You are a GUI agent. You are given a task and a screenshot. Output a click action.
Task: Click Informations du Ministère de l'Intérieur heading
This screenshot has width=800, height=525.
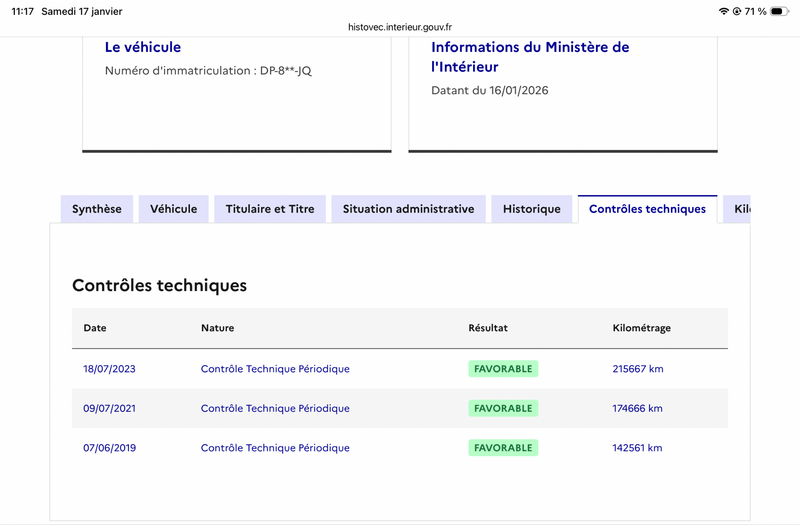tap(530, 57)
